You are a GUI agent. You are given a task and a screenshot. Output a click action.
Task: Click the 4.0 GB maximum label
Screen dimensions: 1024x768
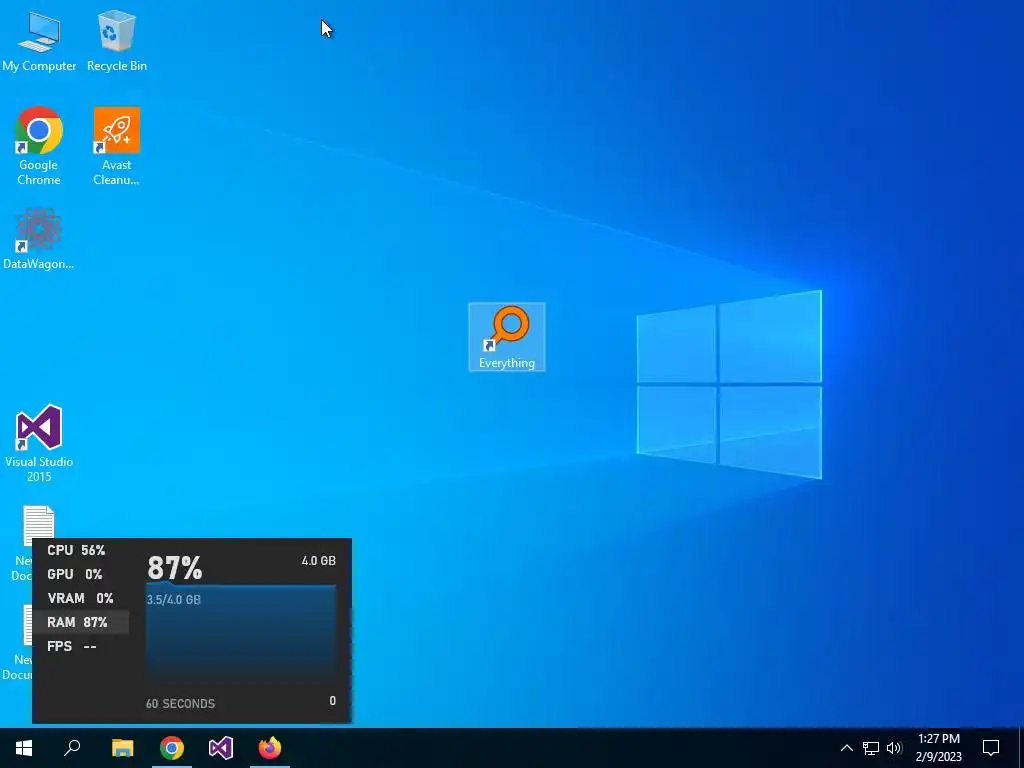(319, 560)
